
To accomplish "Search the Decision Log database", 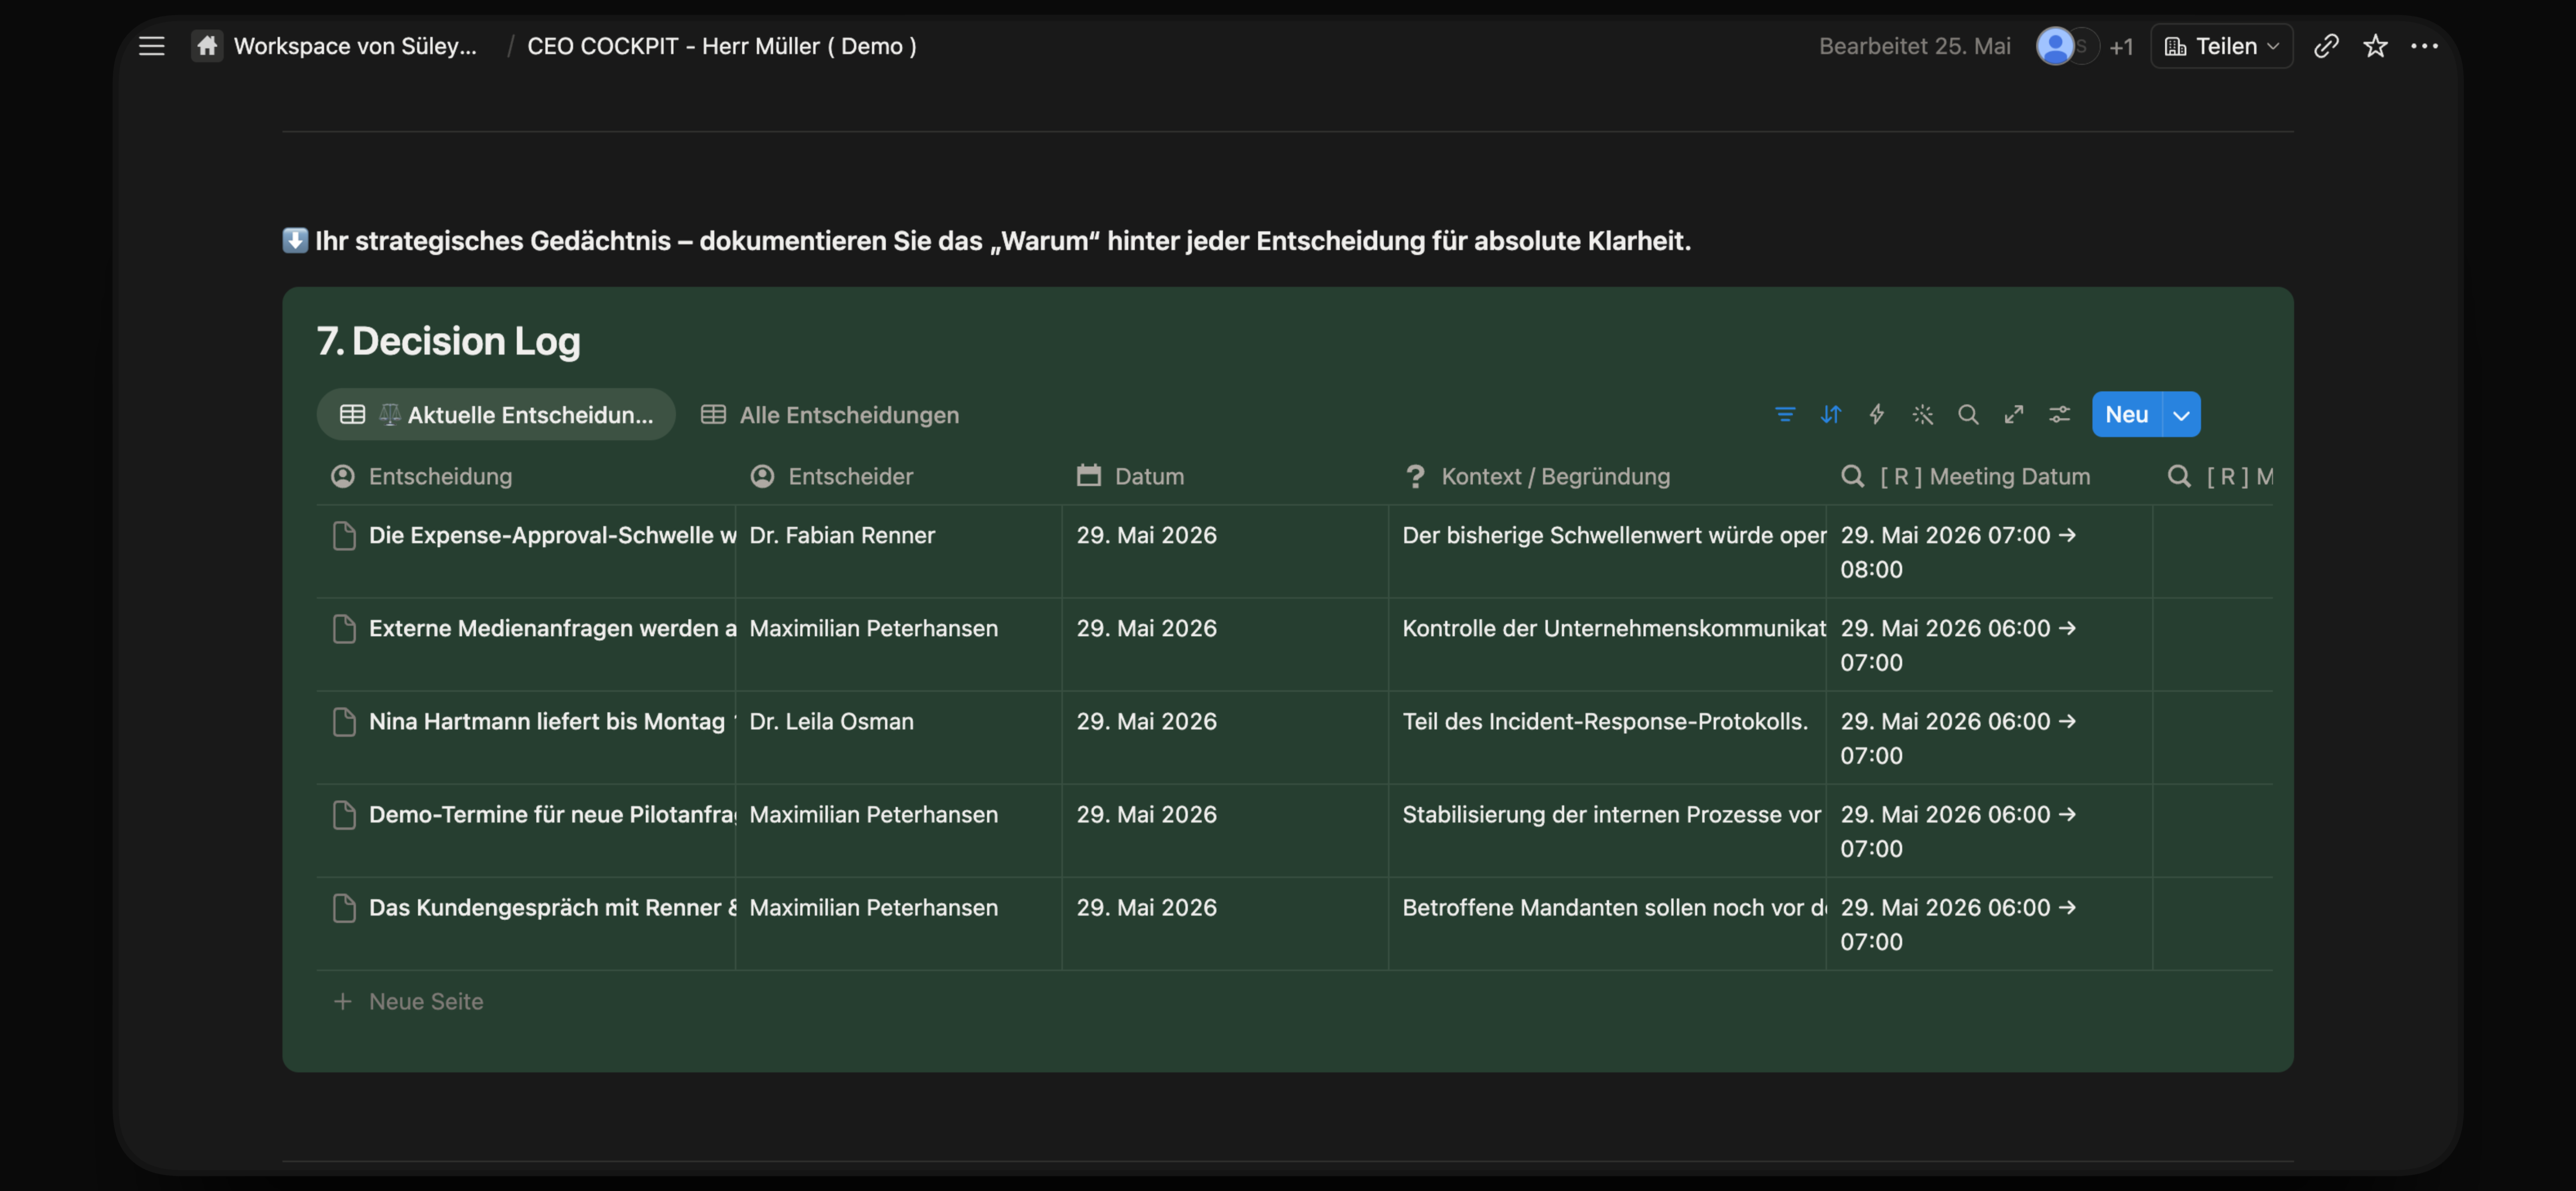I will [1968, 414].
